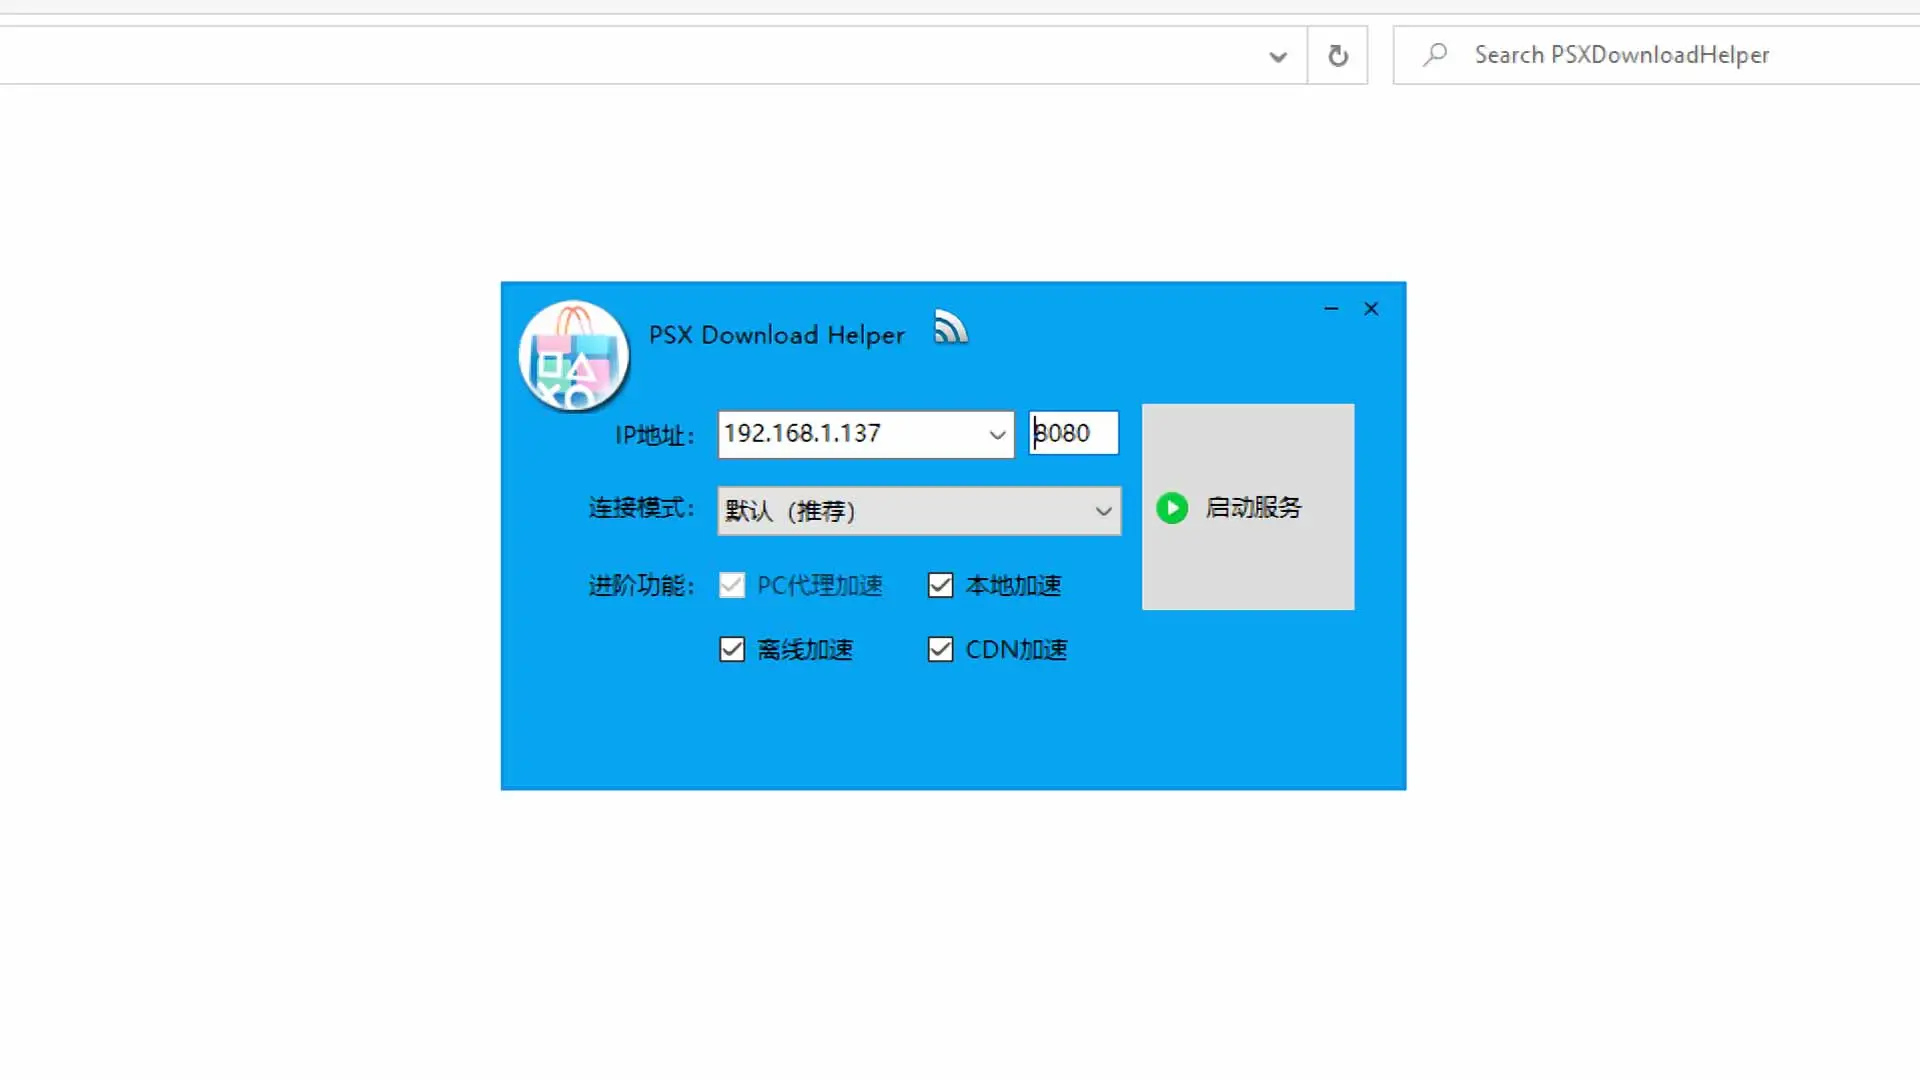Open the 连接模式 dropdown showing 默认 (推荐)
The width and height of the screenshot is (1920, 1080).
point(918,511)
